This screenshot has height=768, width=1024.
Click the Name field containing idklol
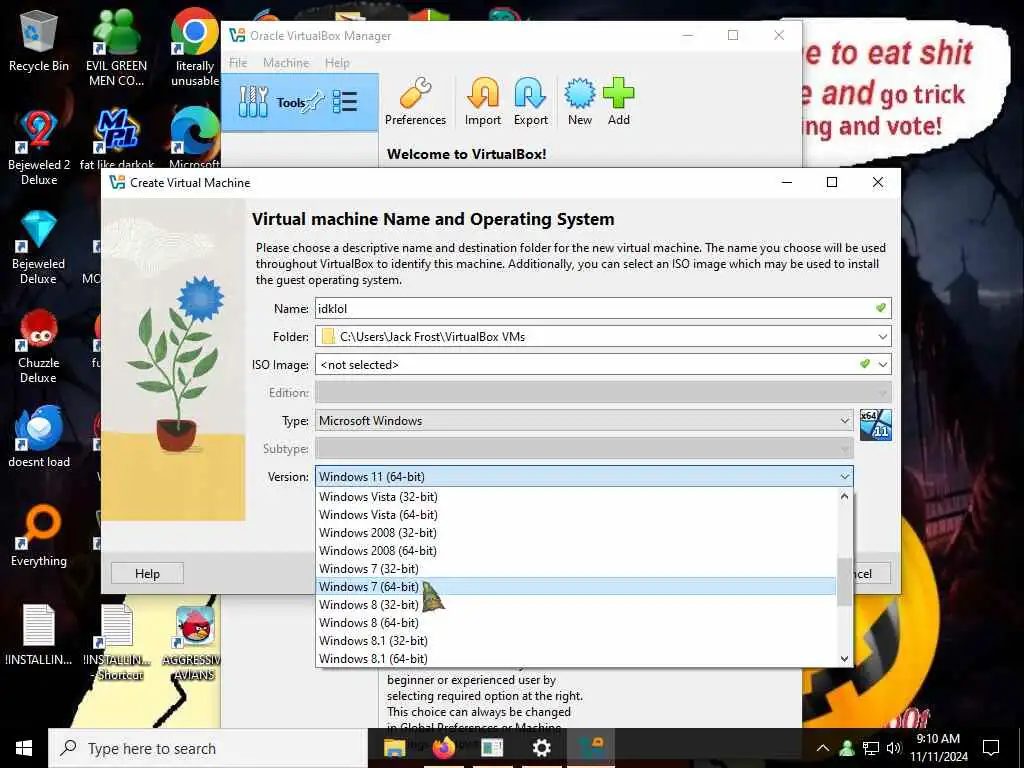pos(603,308)
